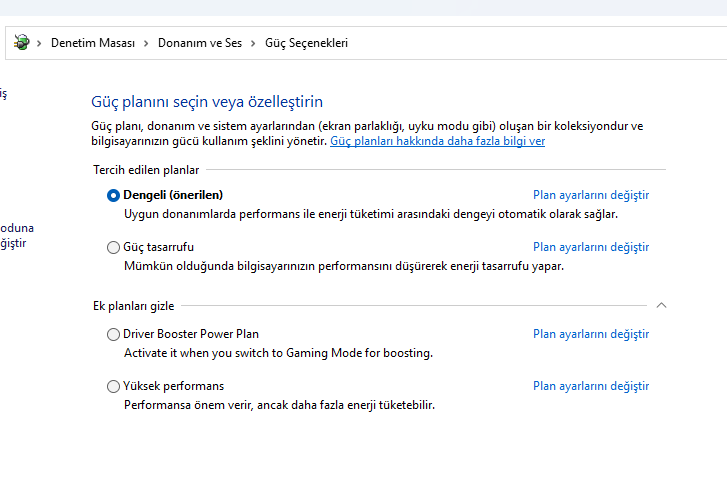Click the Tercih edilen planlar heading
The width and height of the screenshot is (727, 480).
[146, 170]
